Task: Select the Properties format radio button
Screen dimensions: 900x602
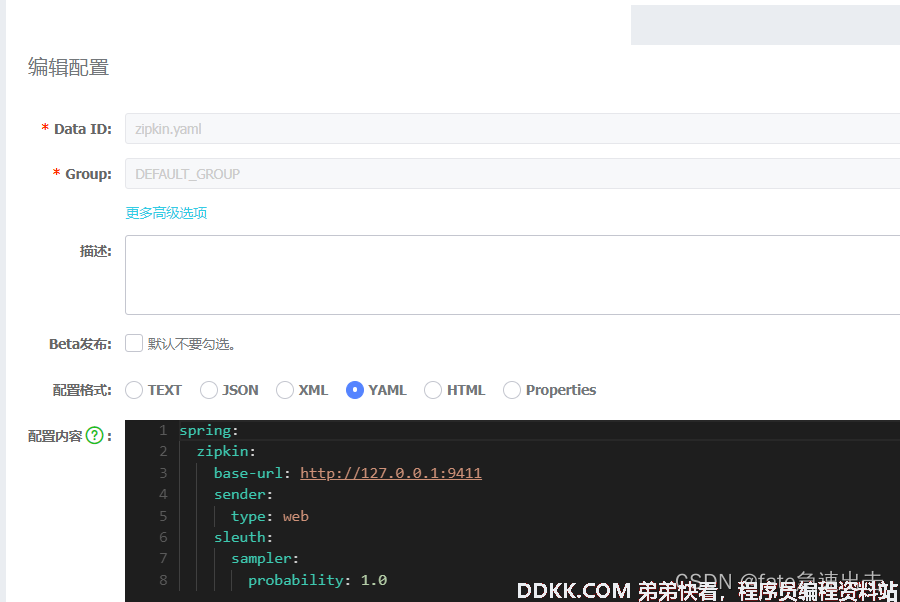Action: pos(511,390)
